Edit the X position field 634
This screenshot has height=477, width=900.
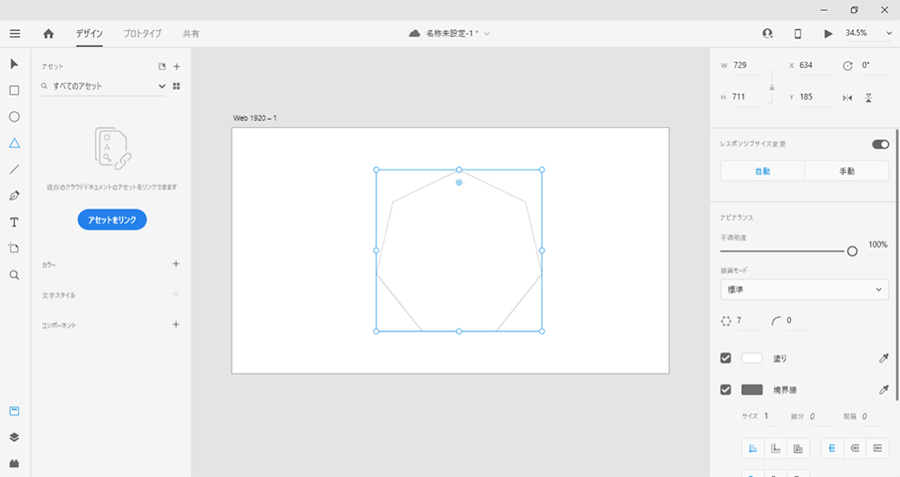tap(815, 66)
